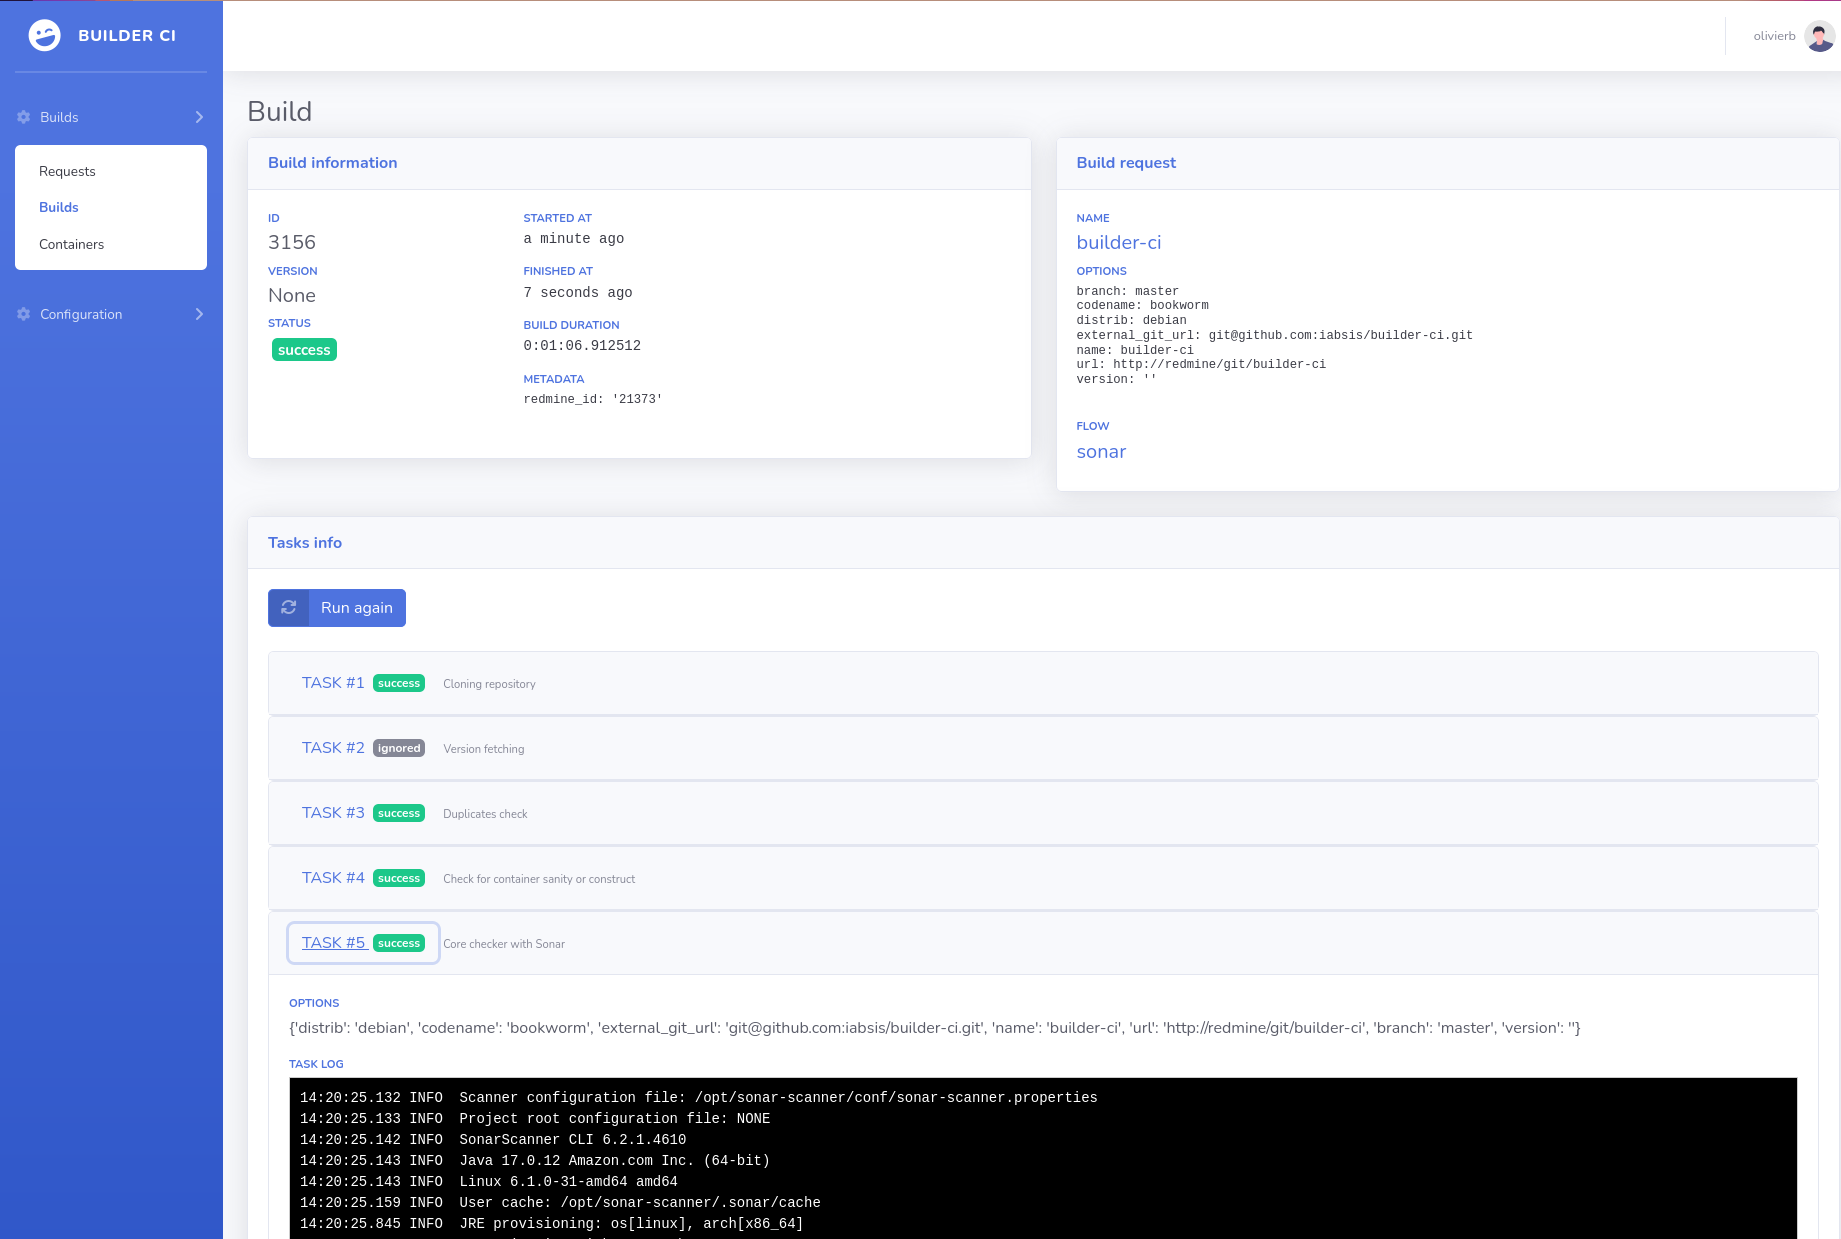Click the 'branch: master' option line
Screen dimensions: 1841x1239
click(1127, 291)
